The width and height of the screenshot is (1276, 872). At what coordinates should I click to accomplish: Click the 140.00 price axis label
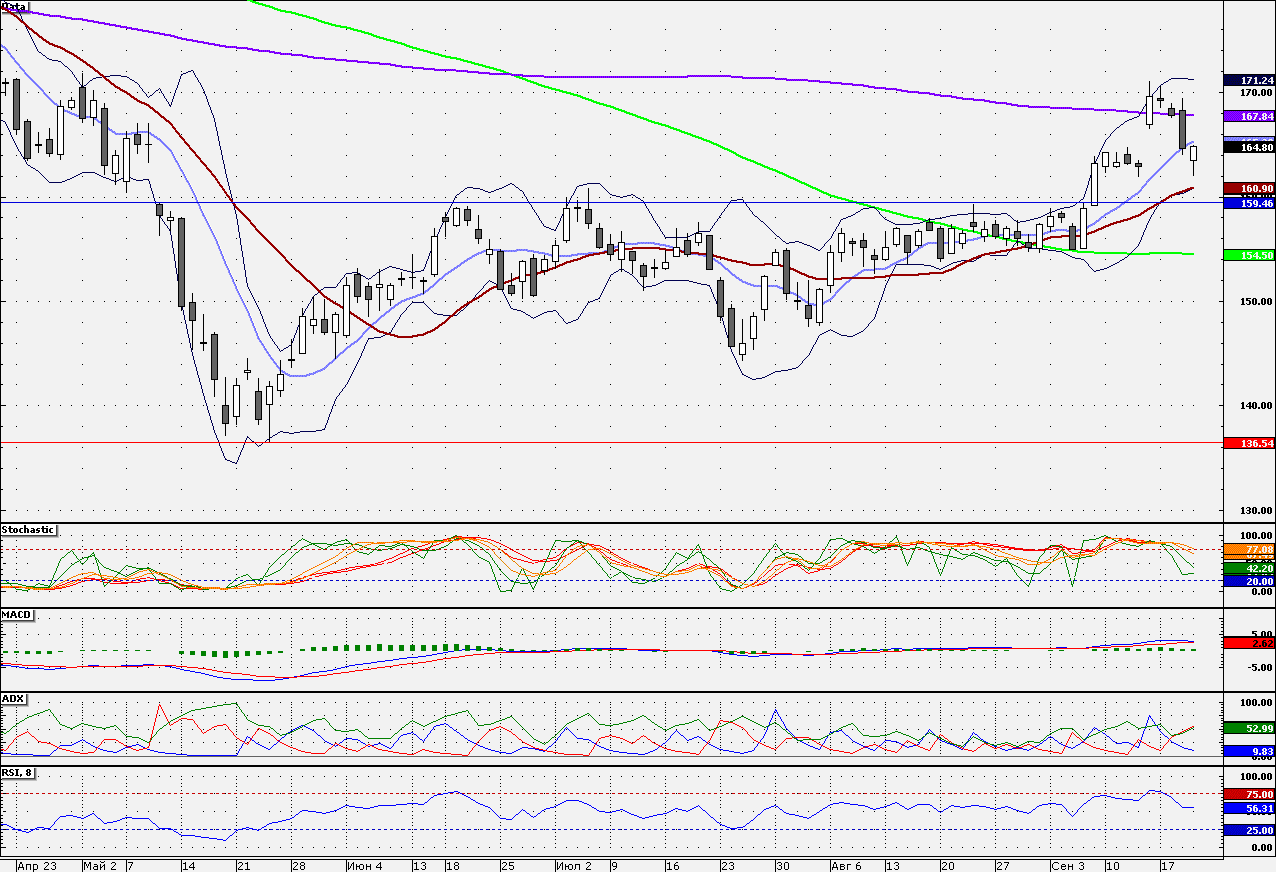coord(1256,406)
